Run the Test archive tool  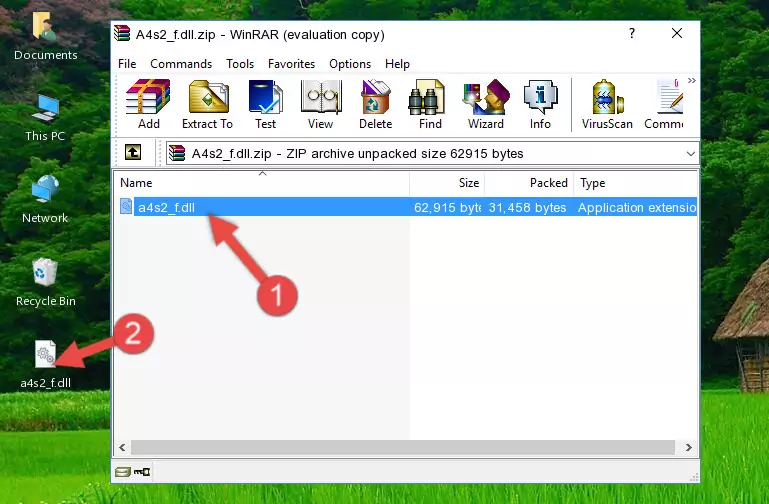265,104
